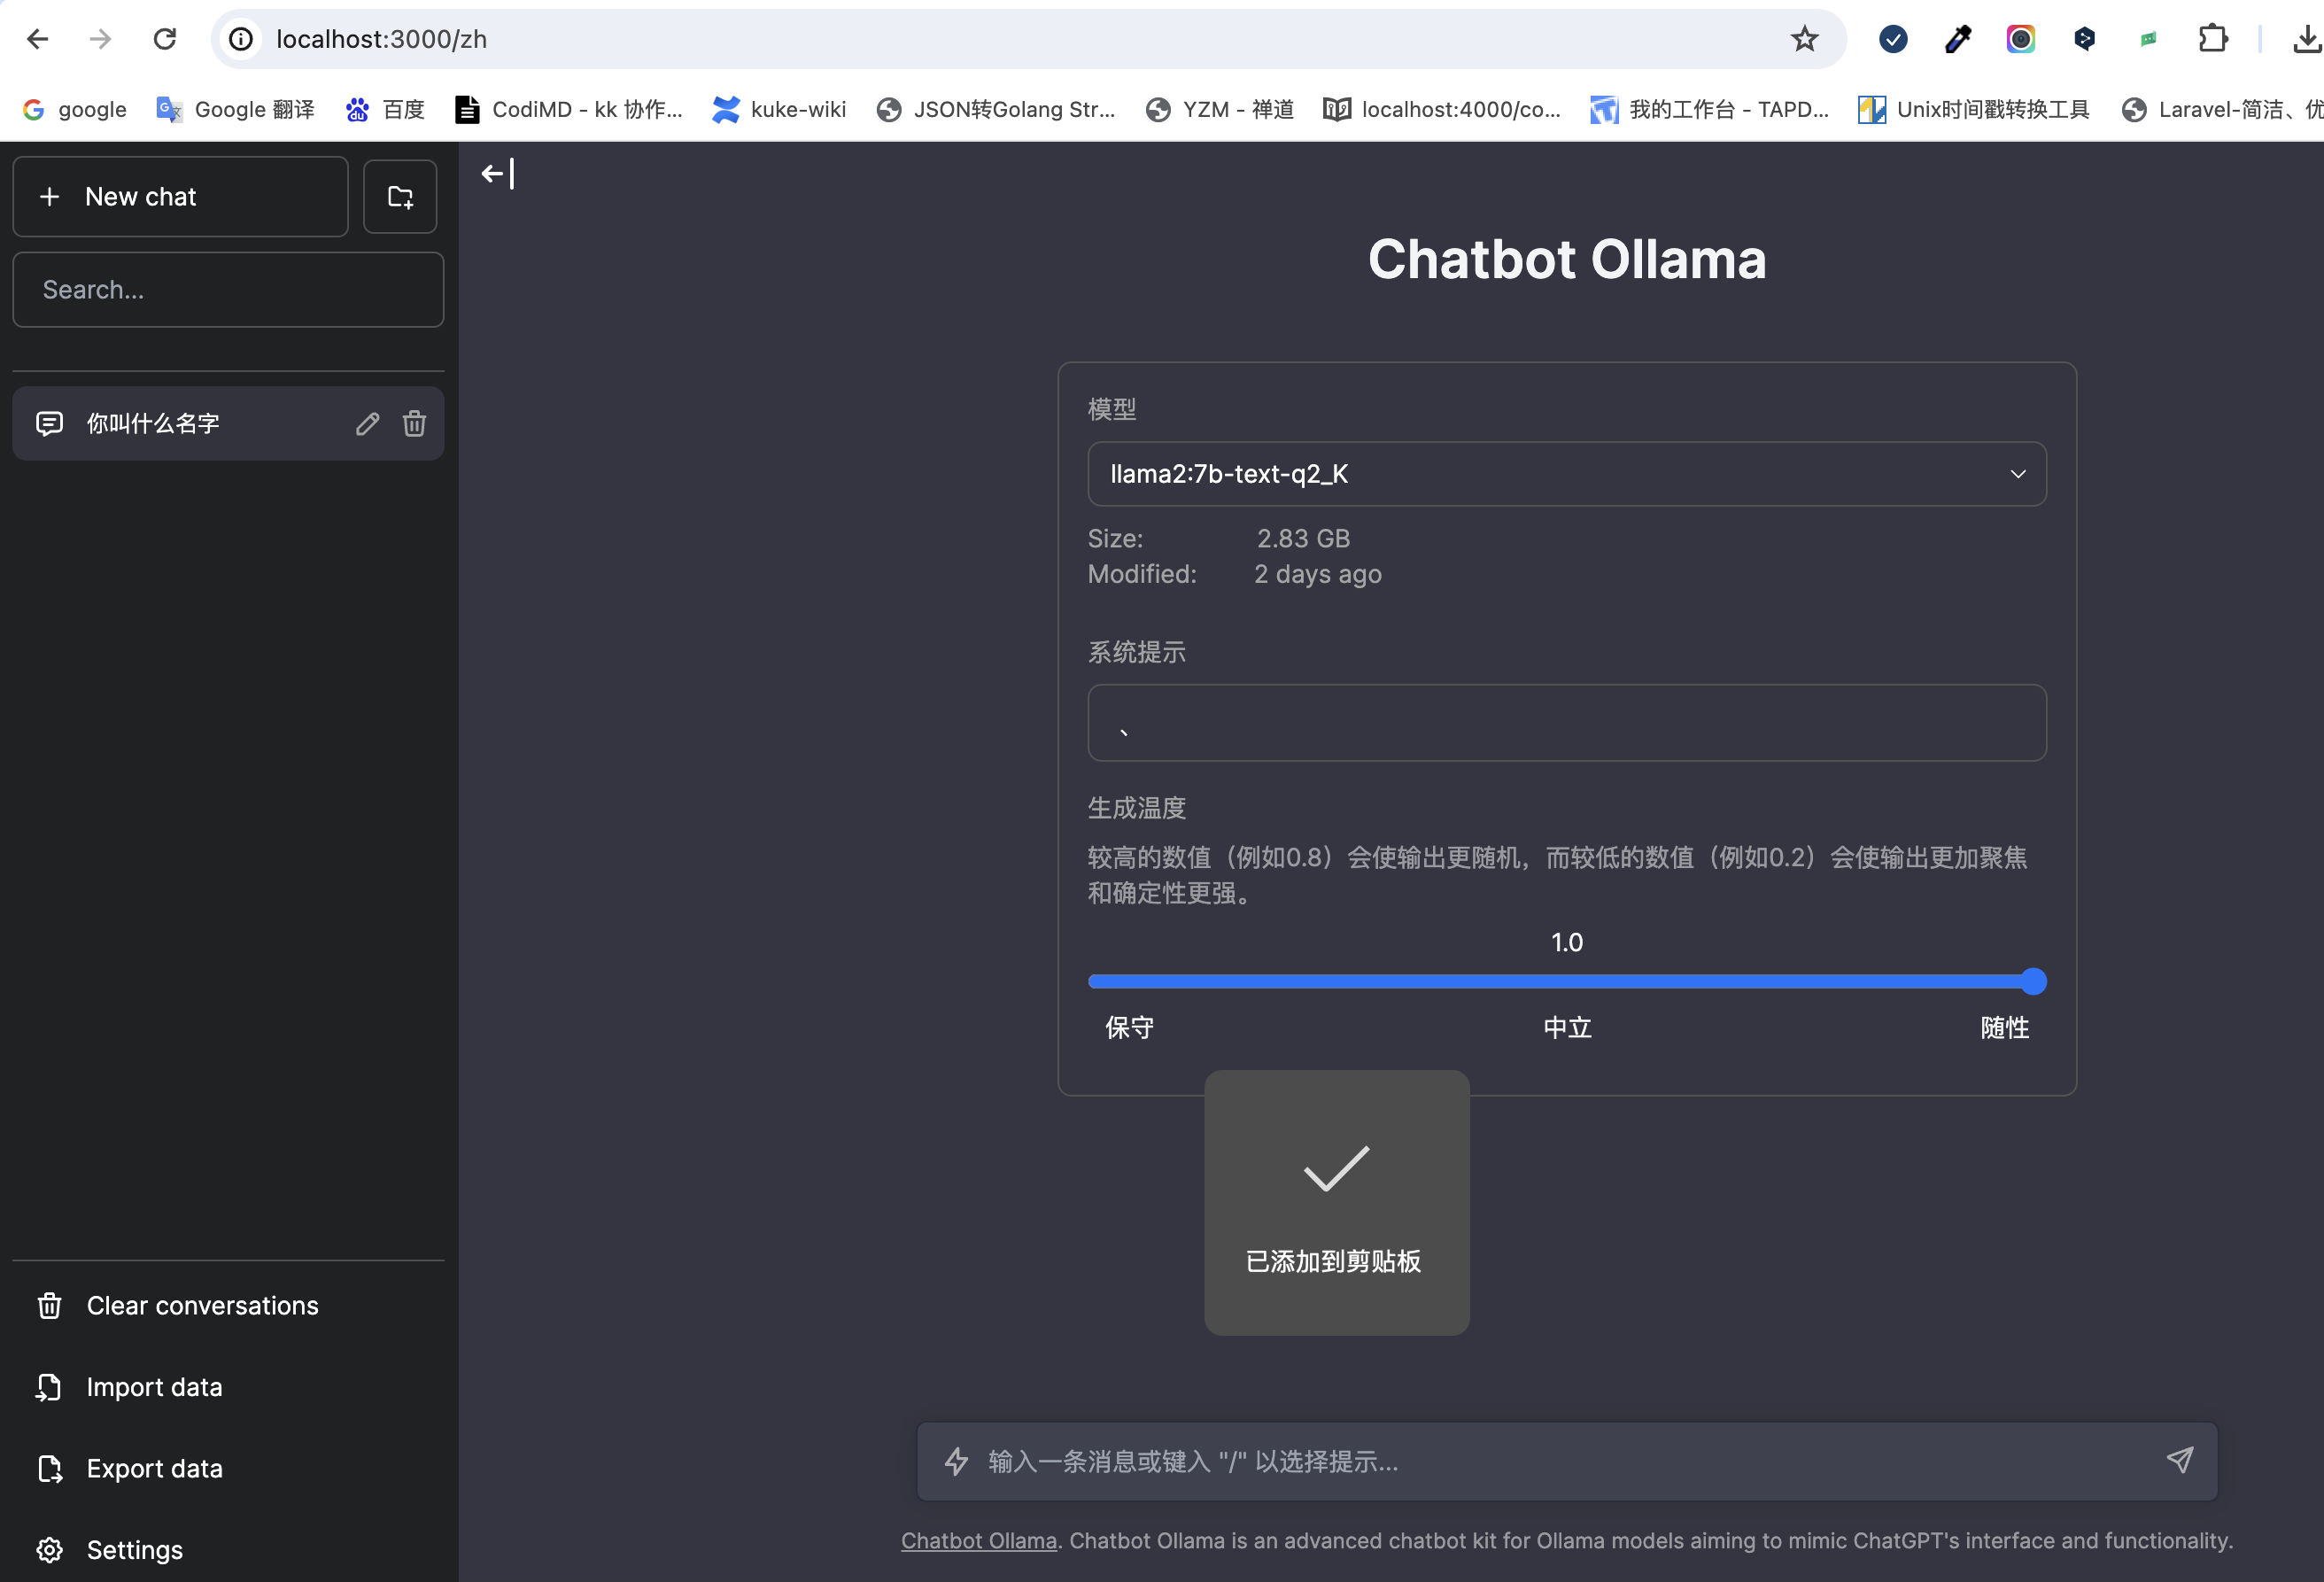Click the 系统提示 text area
The height and width of the screenshot is (1582, 2324).
coord(1566,723)
